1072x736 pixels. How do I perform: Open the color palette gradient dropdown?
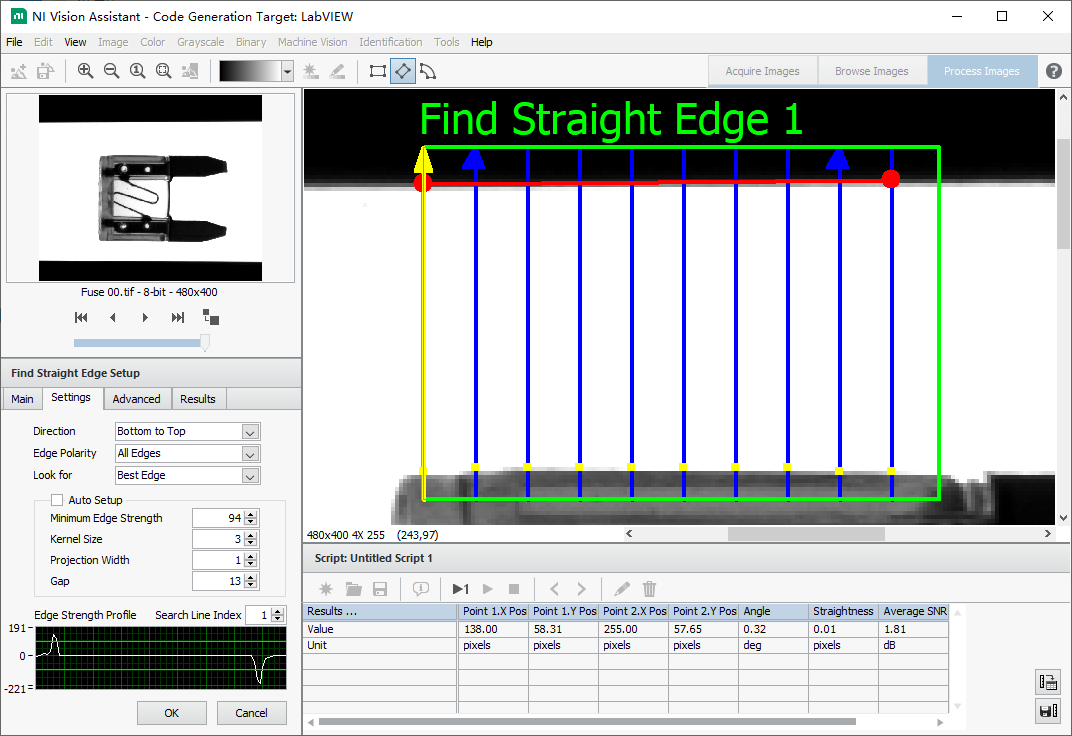(x=288, y=71)
